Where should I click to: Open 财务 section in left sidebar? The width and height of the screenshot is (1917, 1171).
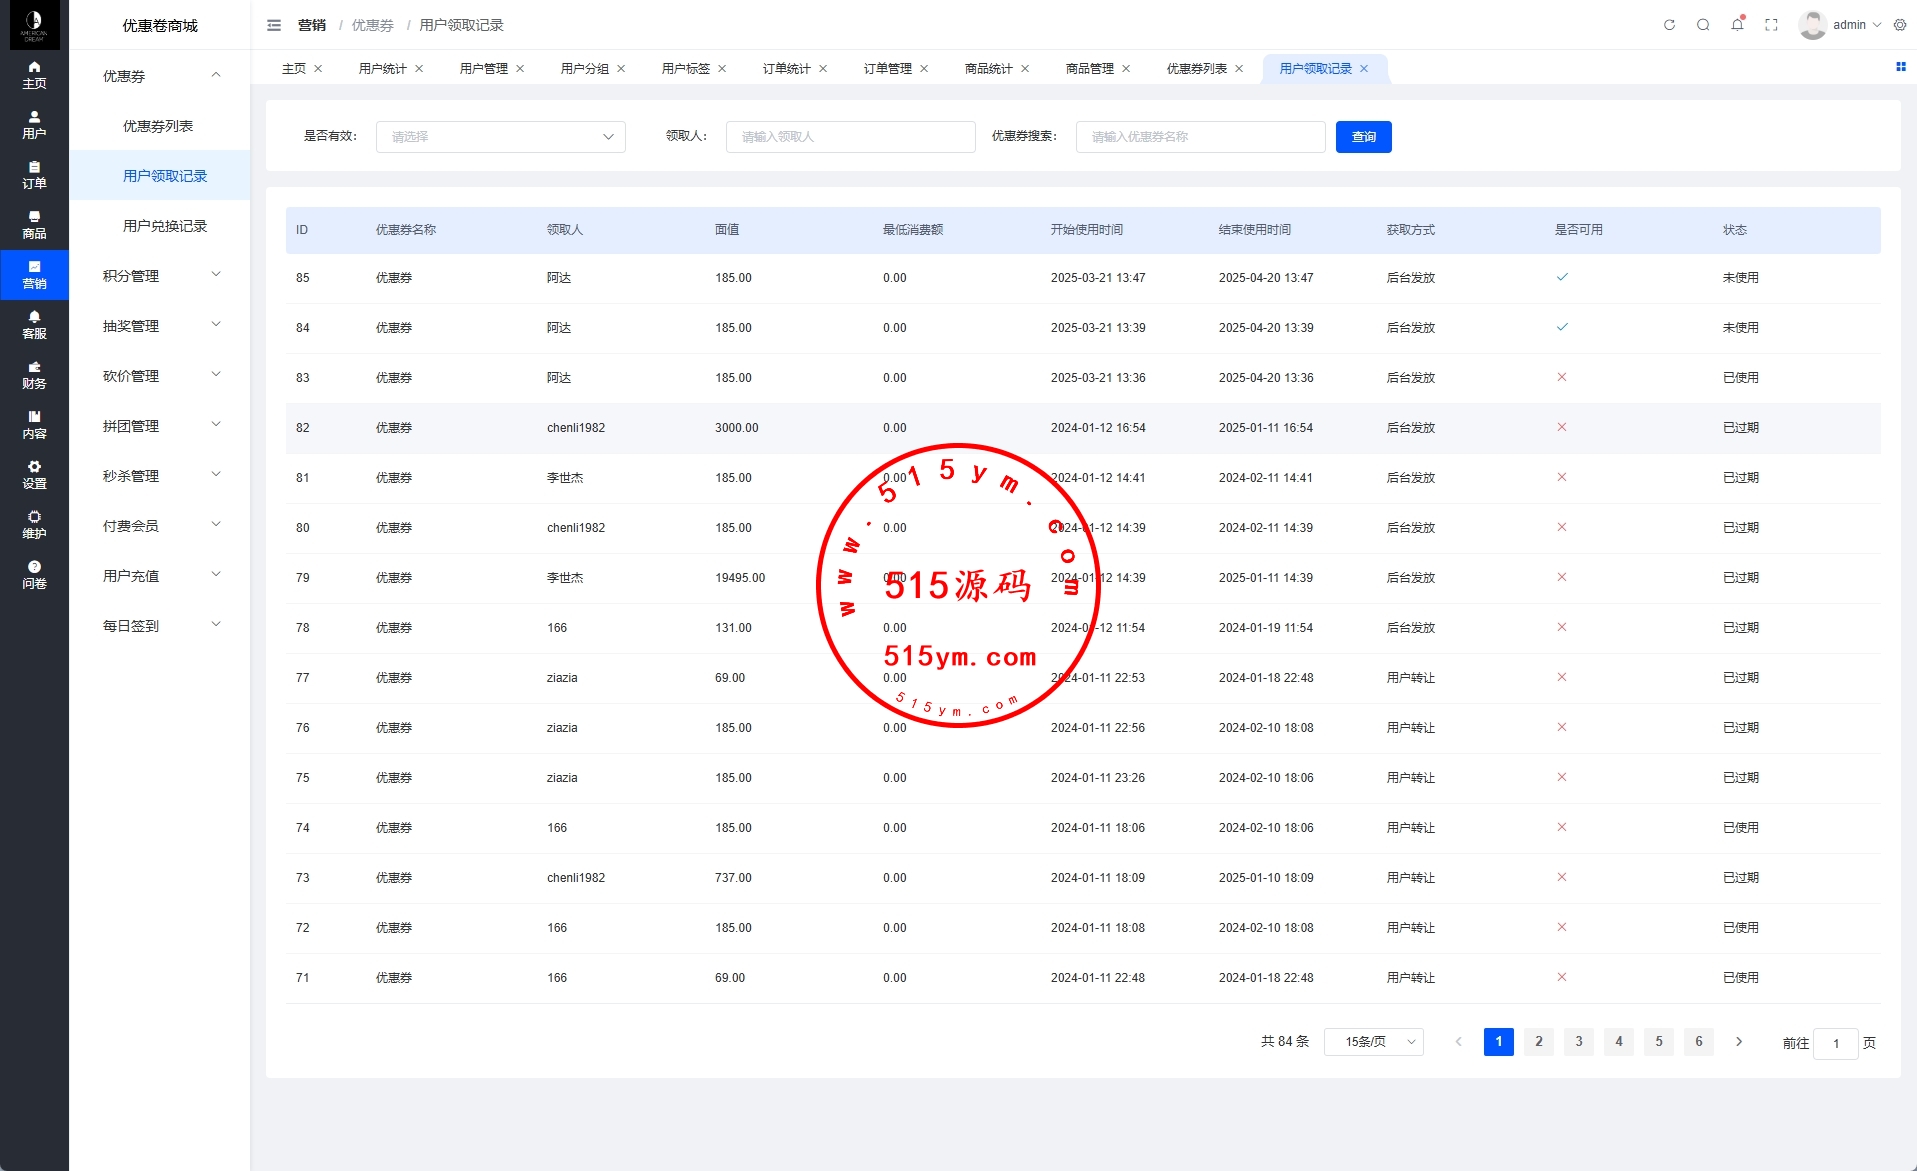point(34,375)
